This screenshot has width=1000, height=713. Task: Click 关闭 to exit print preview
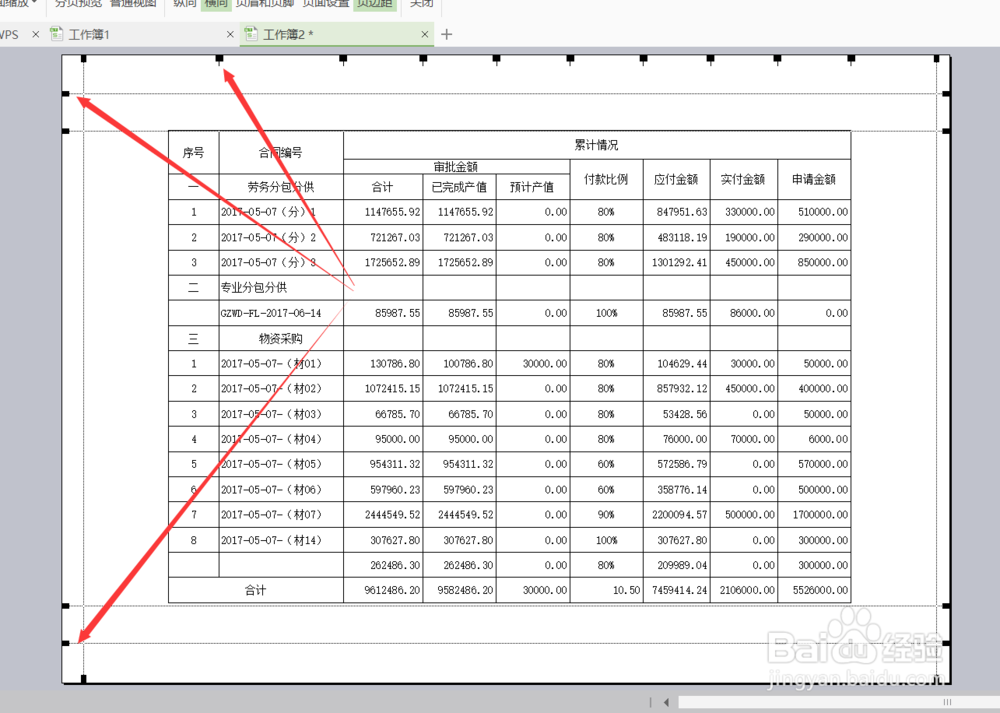pyautogui.click(x=420, y=4)
